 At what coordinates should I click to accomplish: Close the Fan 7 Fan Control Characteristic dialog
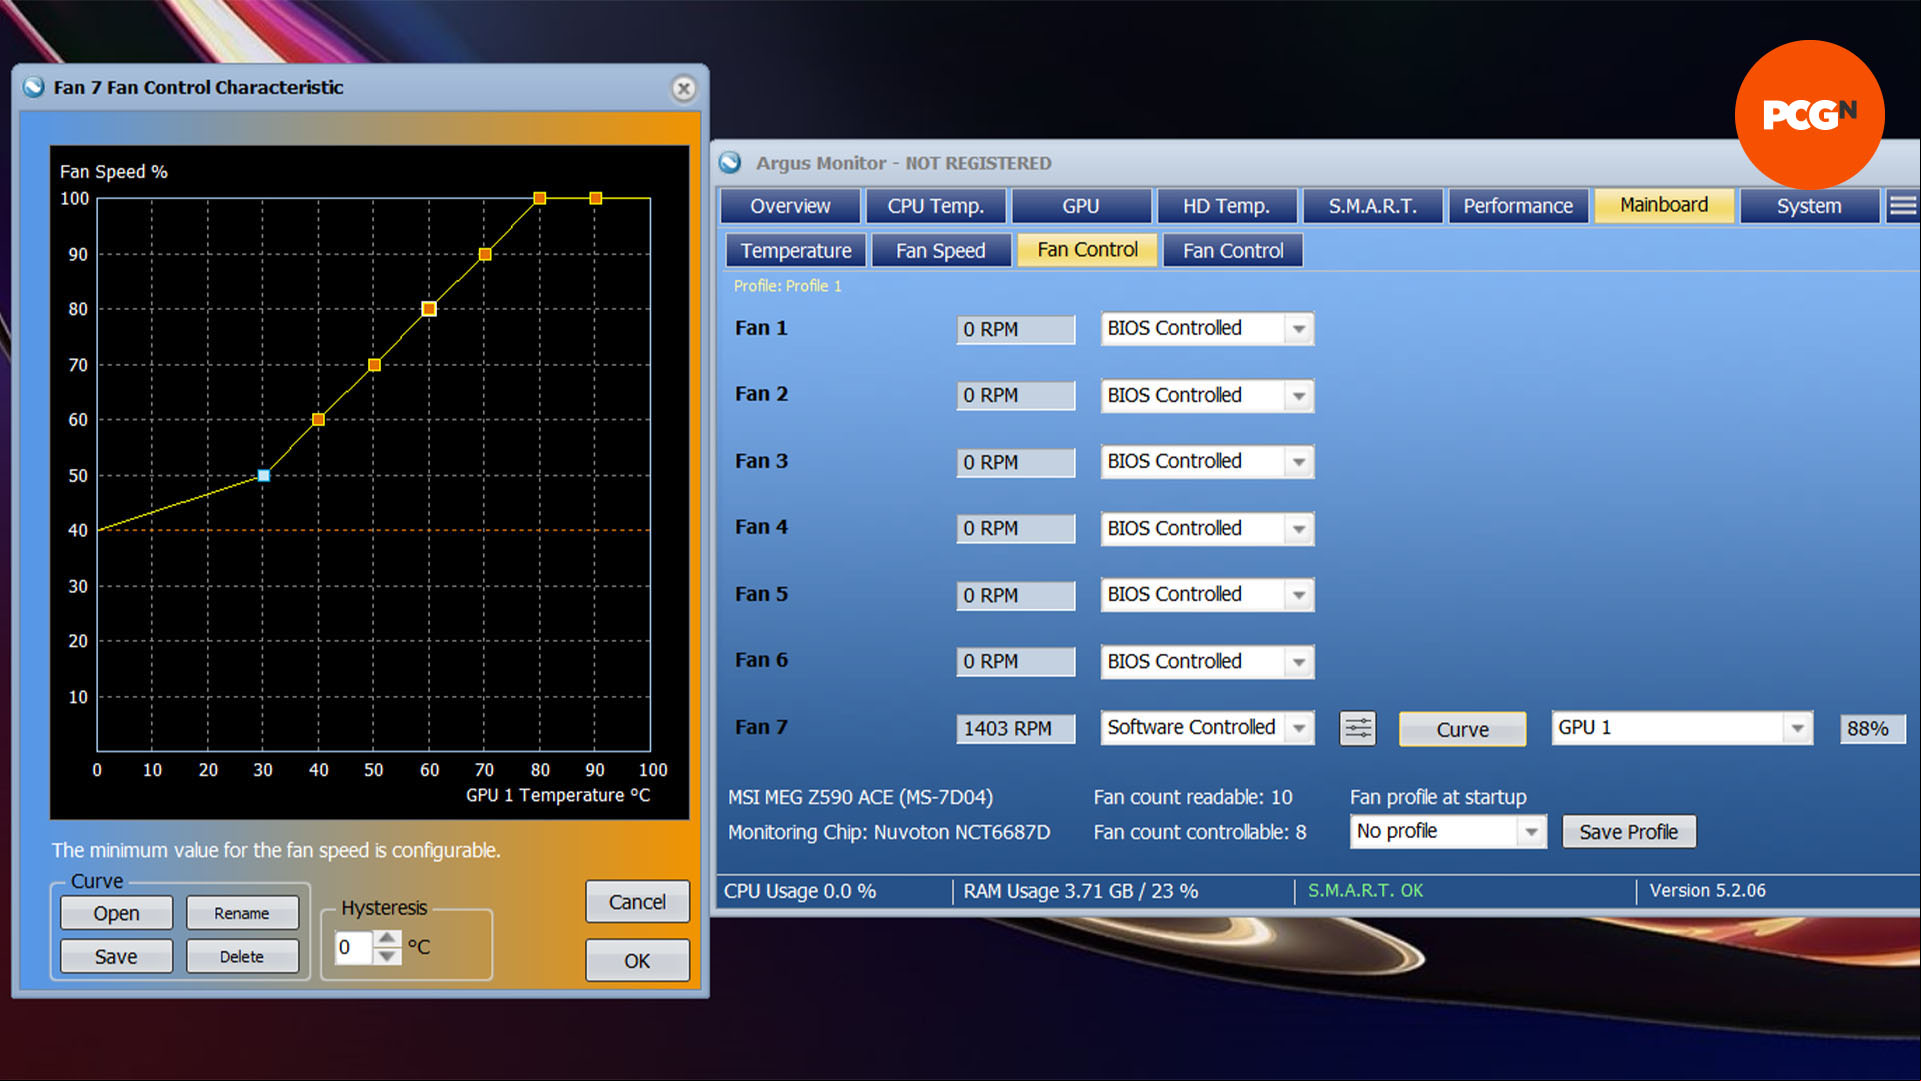click(x=684, y=88)
